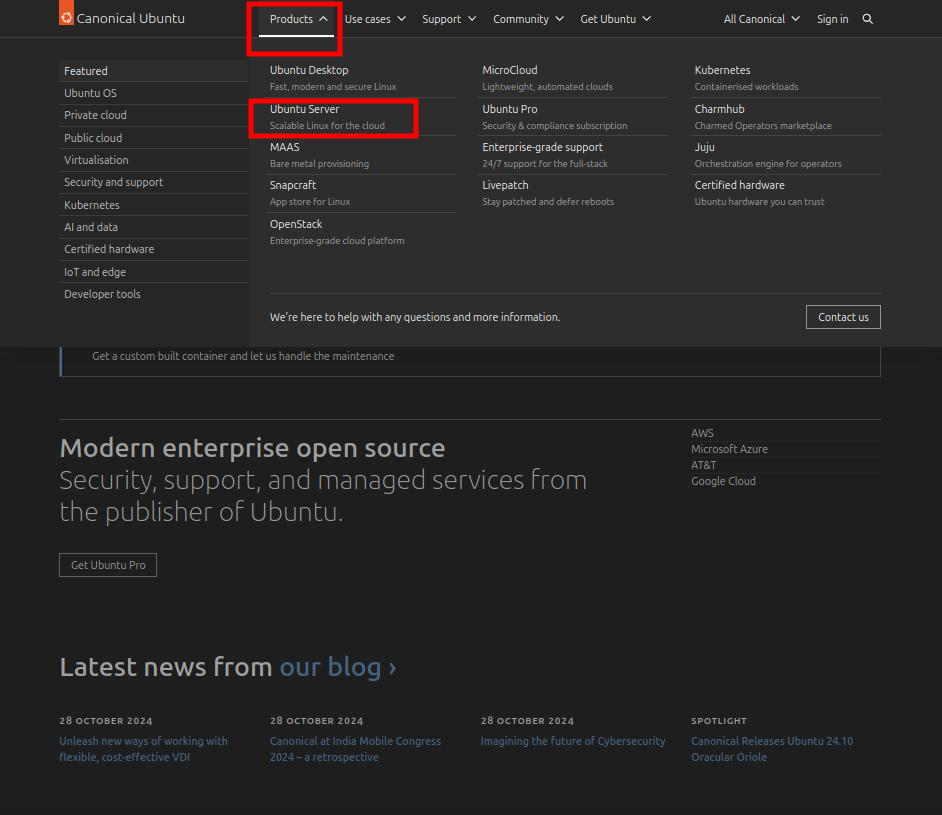Image resolution: width=942 pixels, height=815 pixels.
Task: Click the Microsoft Azure partner text
Action: point(729,449)
